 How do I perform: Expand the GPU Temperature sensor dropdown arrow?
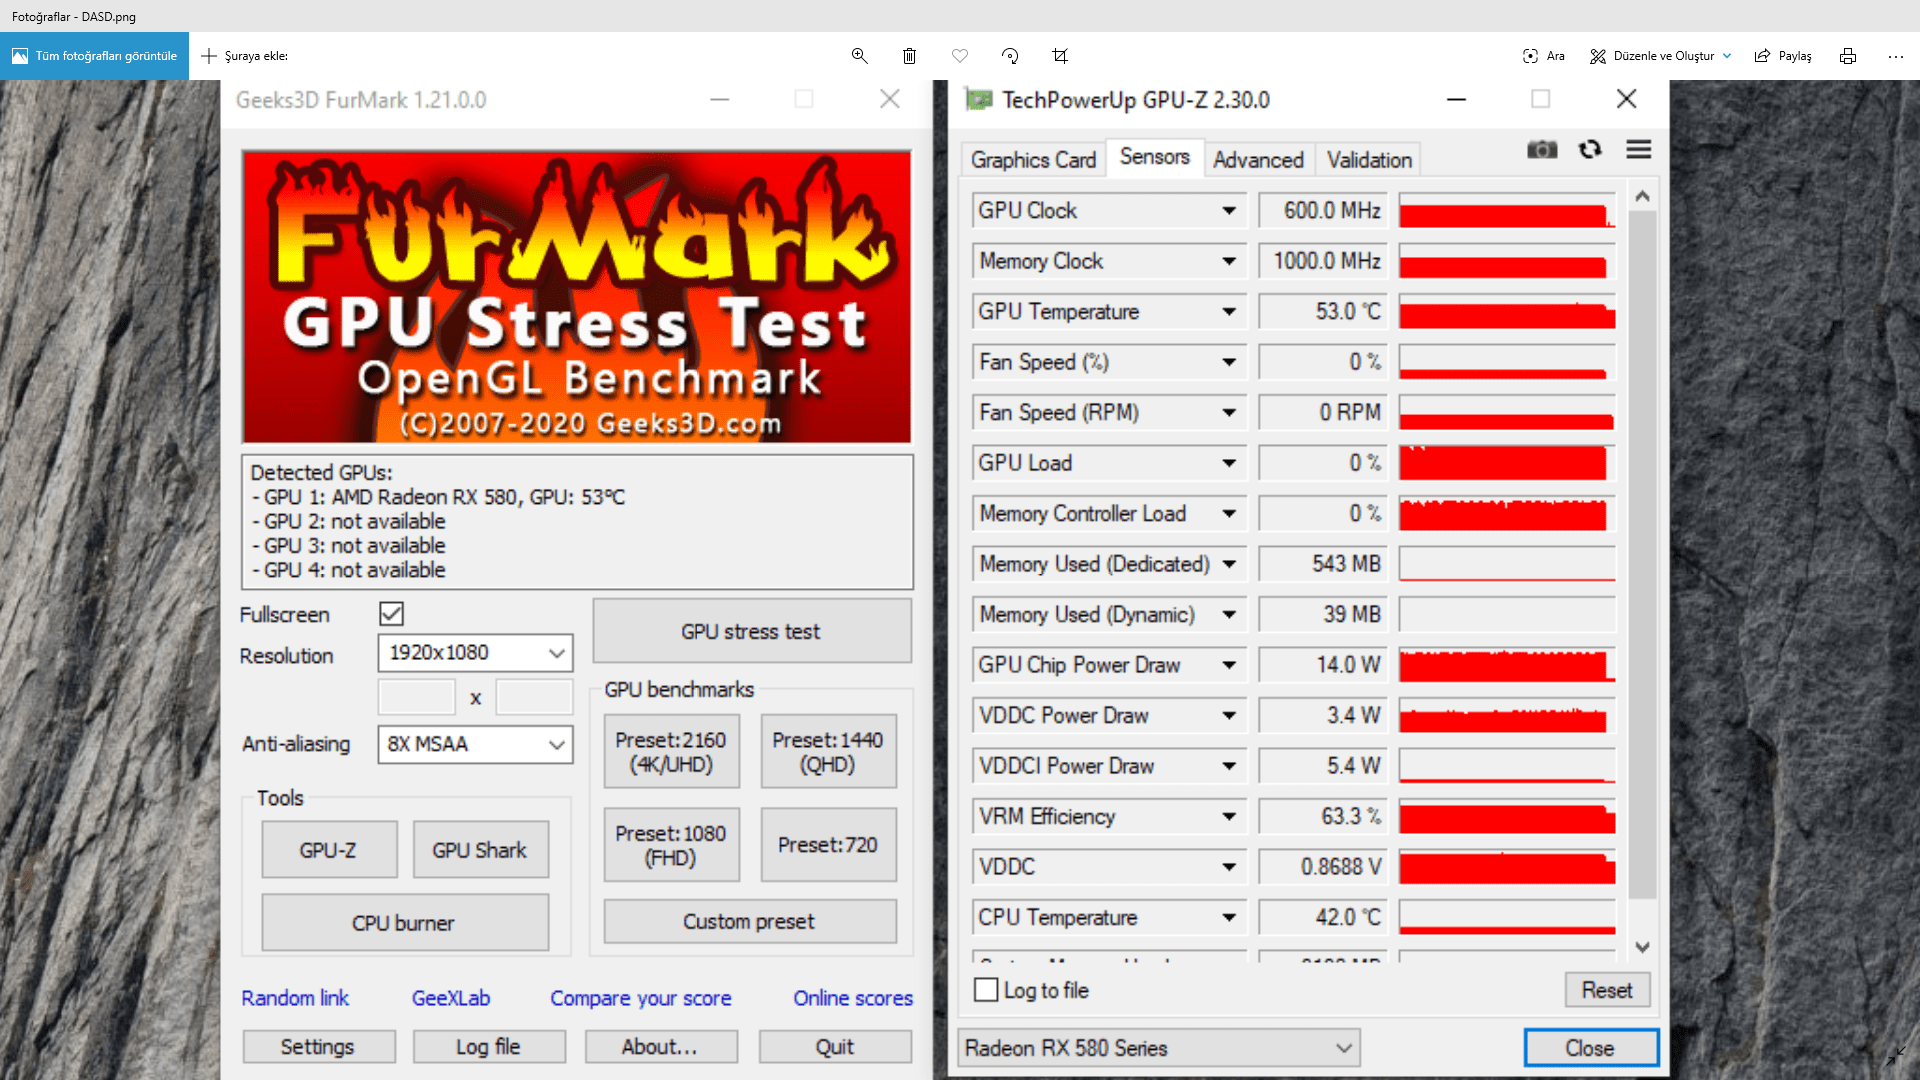click(1229, 312)
